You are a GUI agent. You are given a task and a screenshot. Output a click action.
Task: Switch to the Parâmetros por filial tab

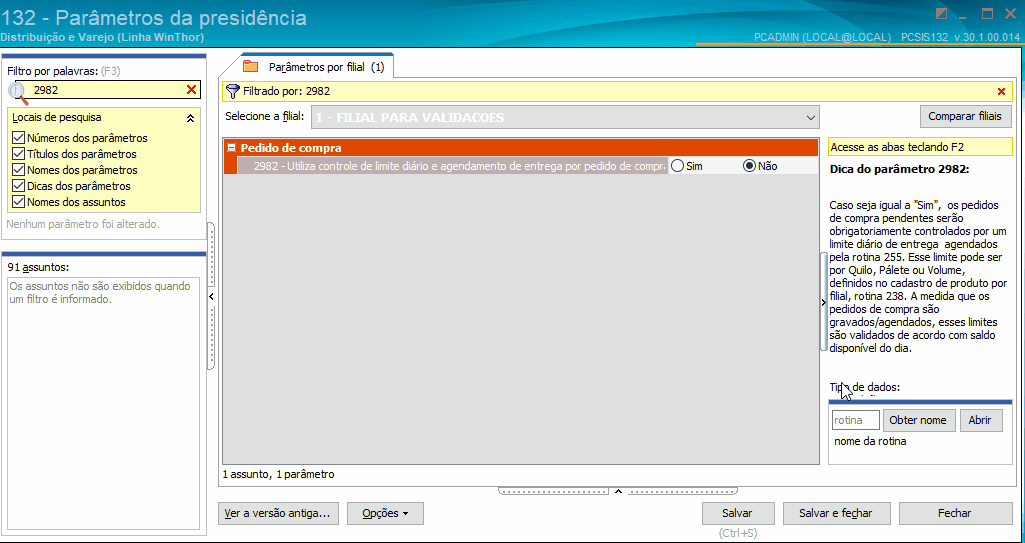coord(317,67)
